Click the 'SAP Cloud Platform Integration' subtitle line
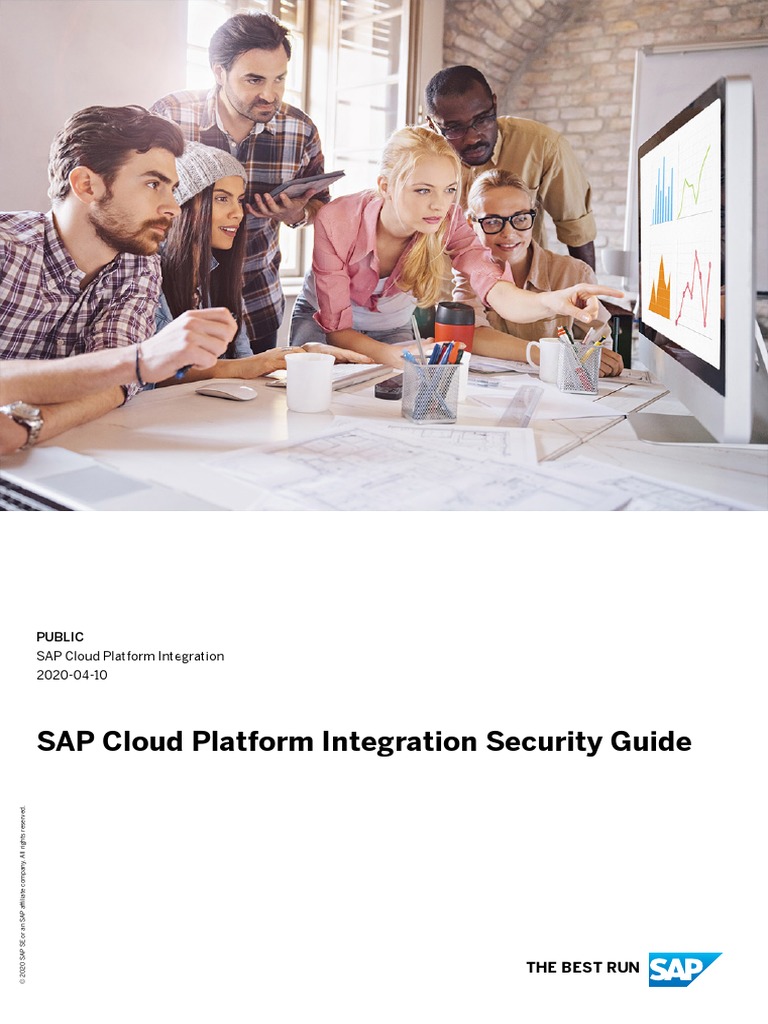Viewport: 768px width, 1024px height. tap(130, 656)
